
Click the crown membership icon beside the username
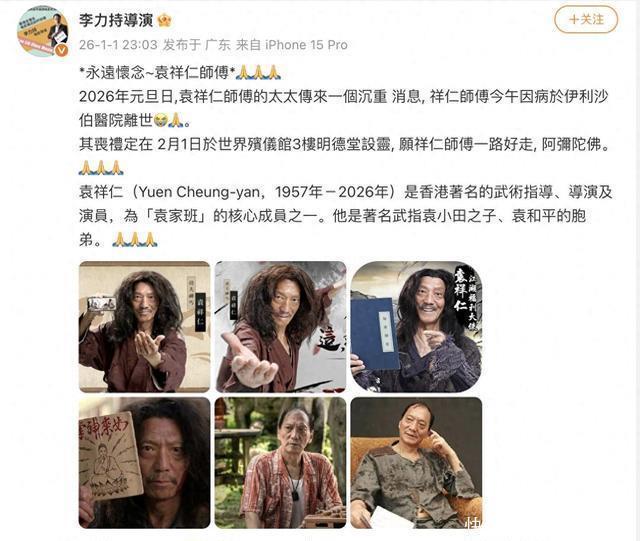pos(164,20)
